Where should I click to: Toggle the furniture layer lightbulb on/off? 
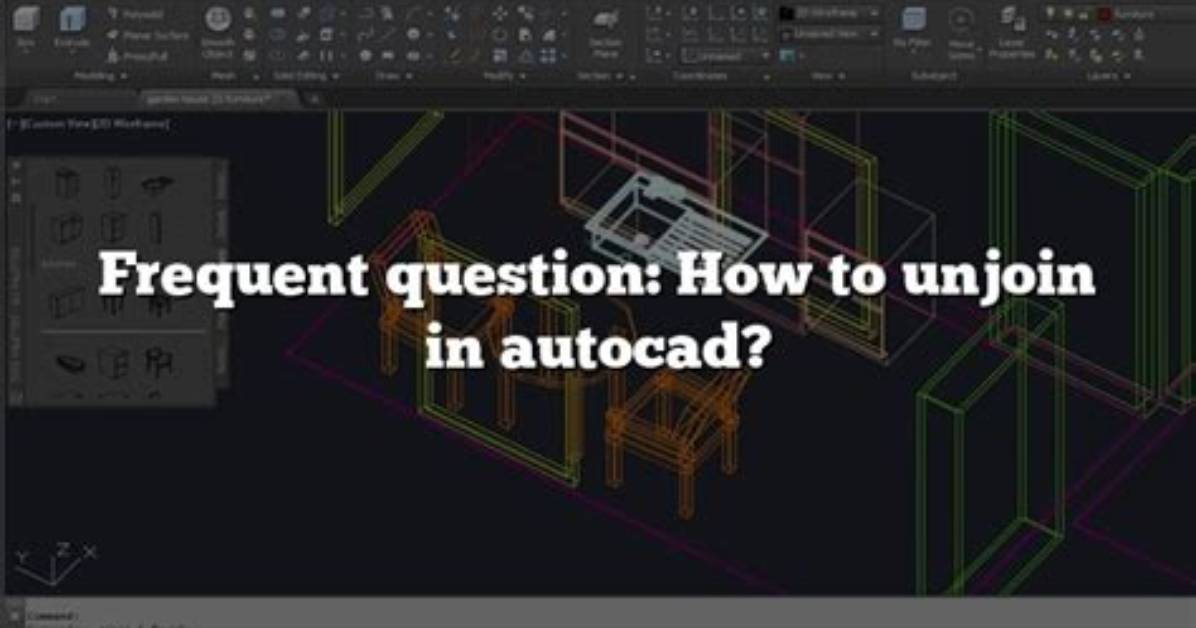(1050, 14)
